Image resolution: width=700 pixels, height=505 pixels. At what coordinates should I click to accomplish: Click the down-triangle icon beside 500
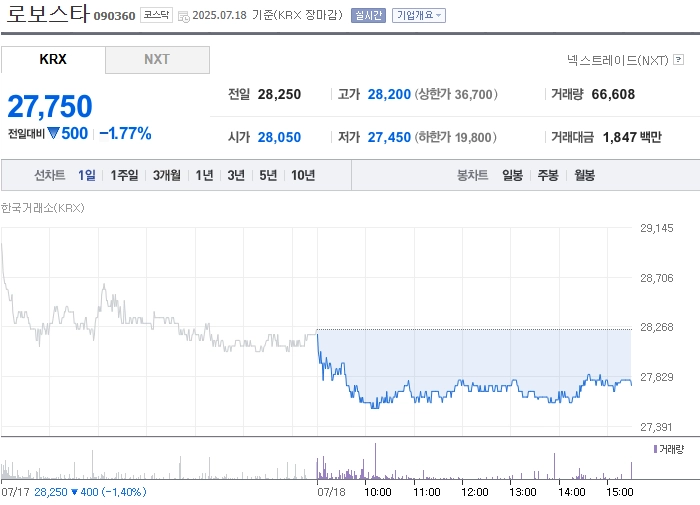coord(53,133)
